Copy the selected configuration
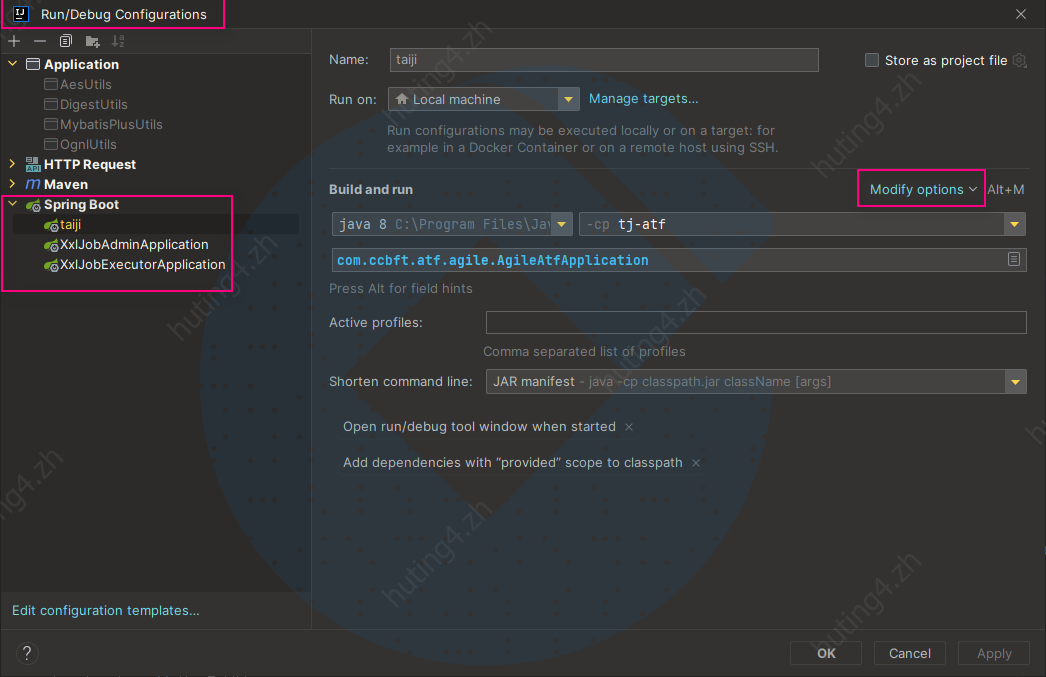 click(65, 41)
